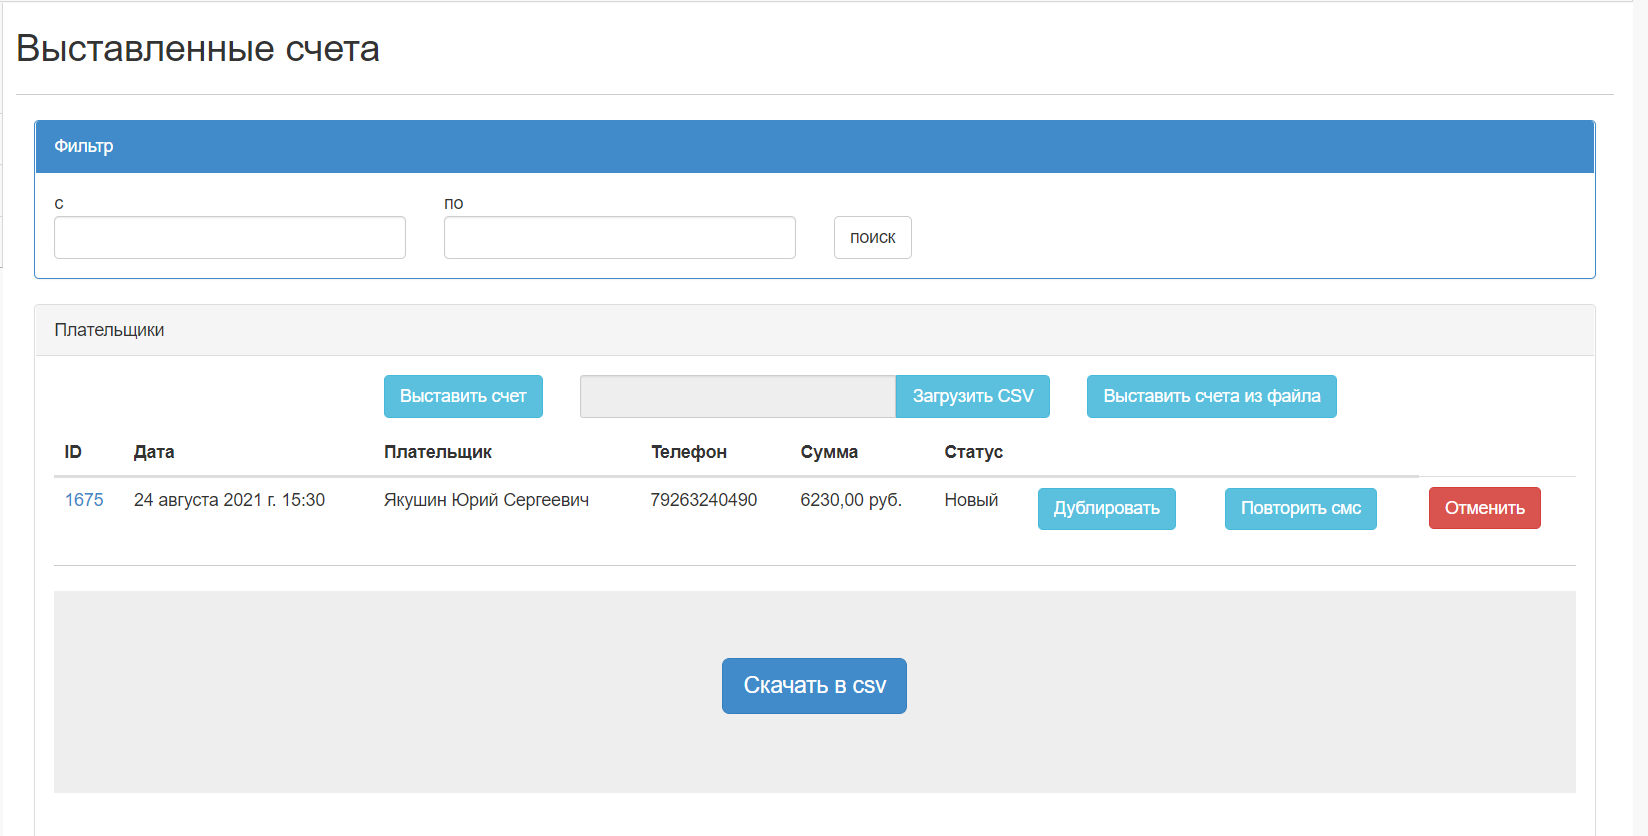Image resolution: width=1648 pixels, height=836 pixels.
Task: Open invoice ID 1675 link
Action: pos(84,500)
